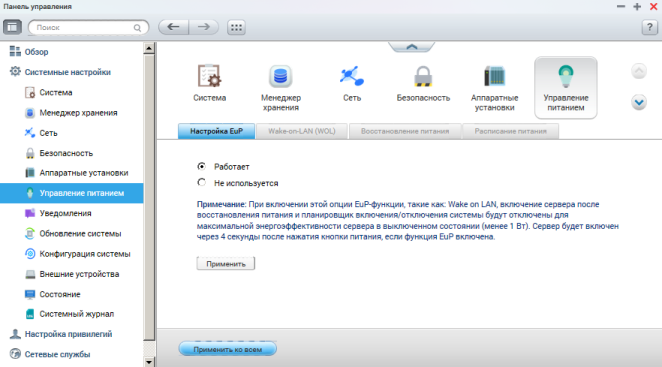Image resolution: width=662 pixels, height=367 pixels.
Task: Toggle the sidebar panel icon
Action: coord(12,27)
